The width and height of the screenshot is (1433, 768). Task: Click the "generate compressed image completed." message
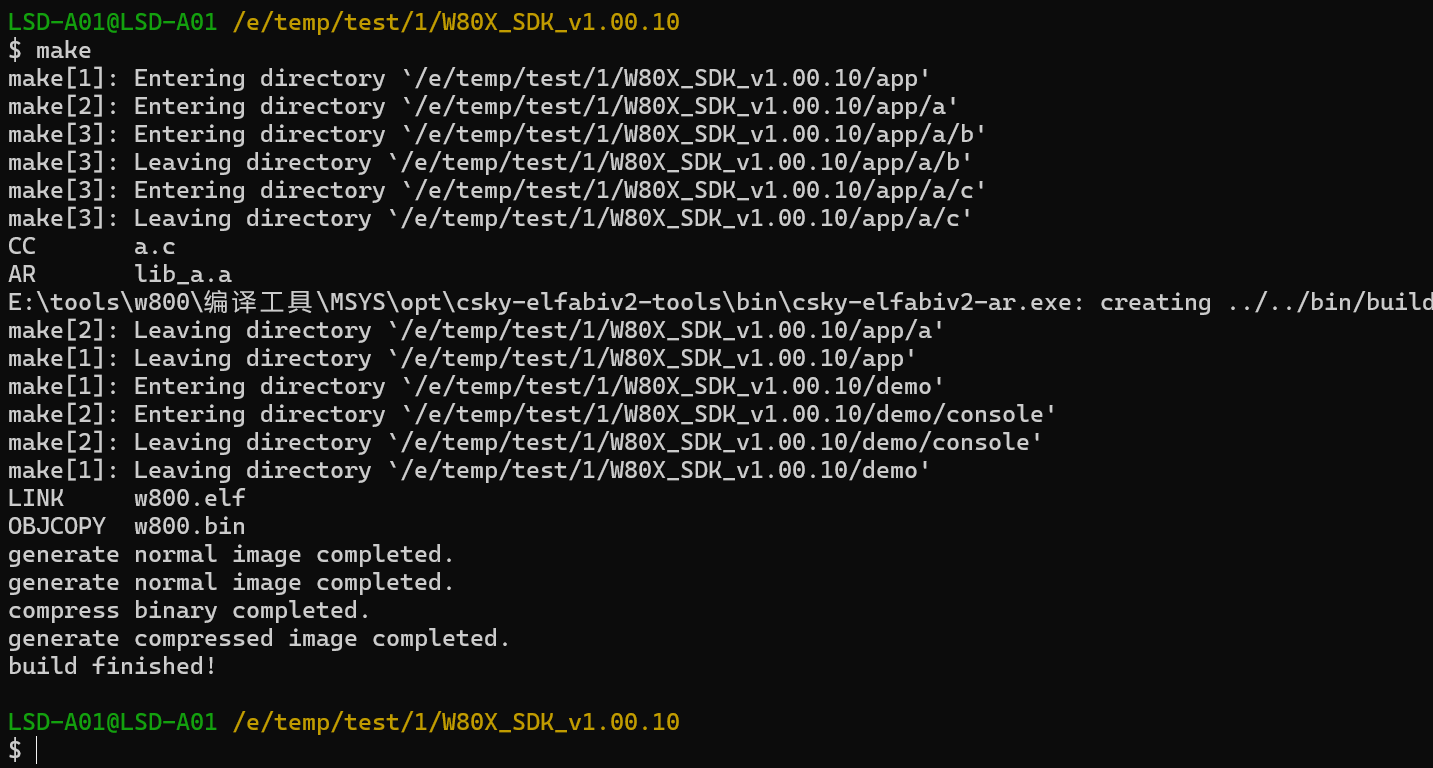259,638
